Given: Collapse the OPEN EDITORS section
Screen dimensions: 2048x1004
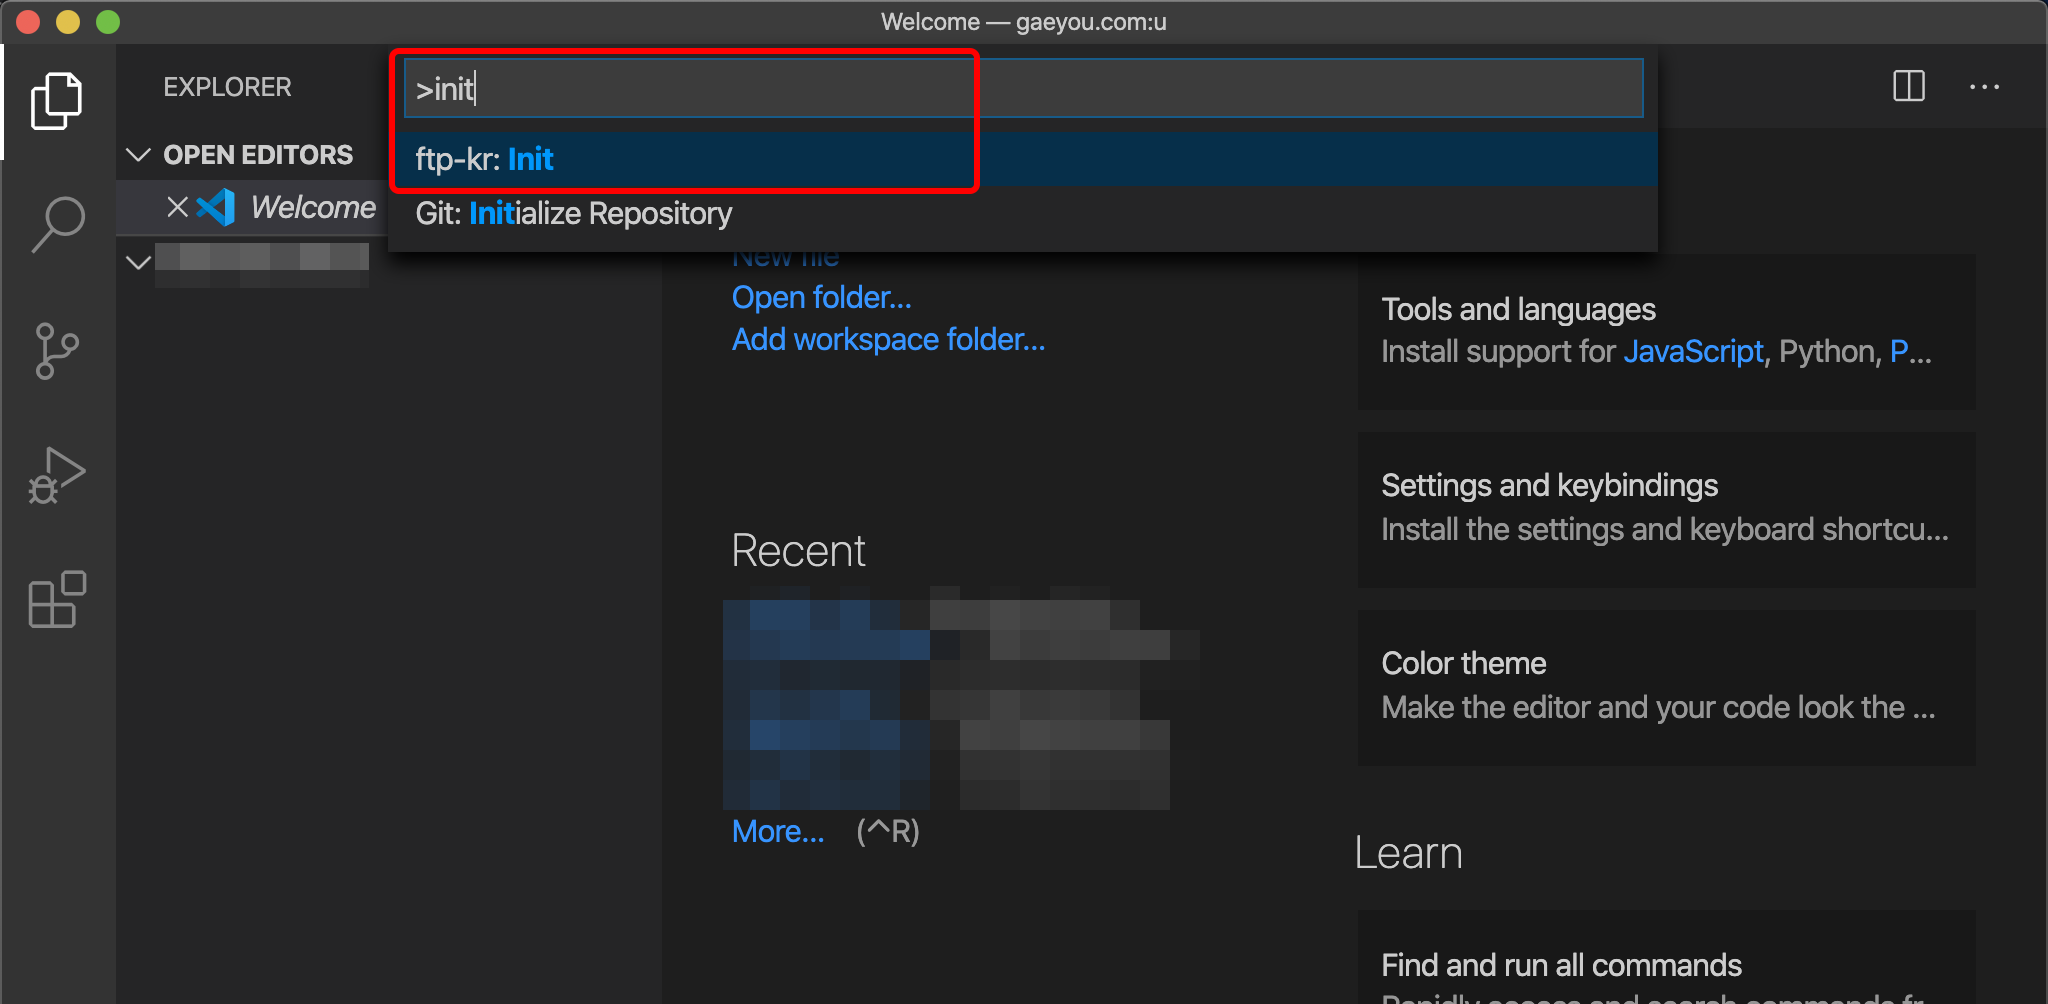Looking at the screenshot, I should tap(138, 155).
